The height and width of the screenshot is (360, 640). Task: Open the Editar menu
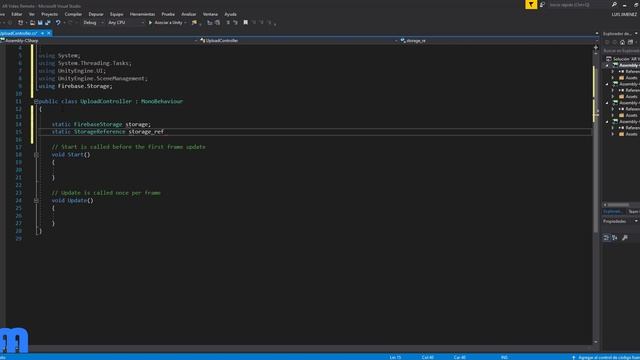click(17, 14)
